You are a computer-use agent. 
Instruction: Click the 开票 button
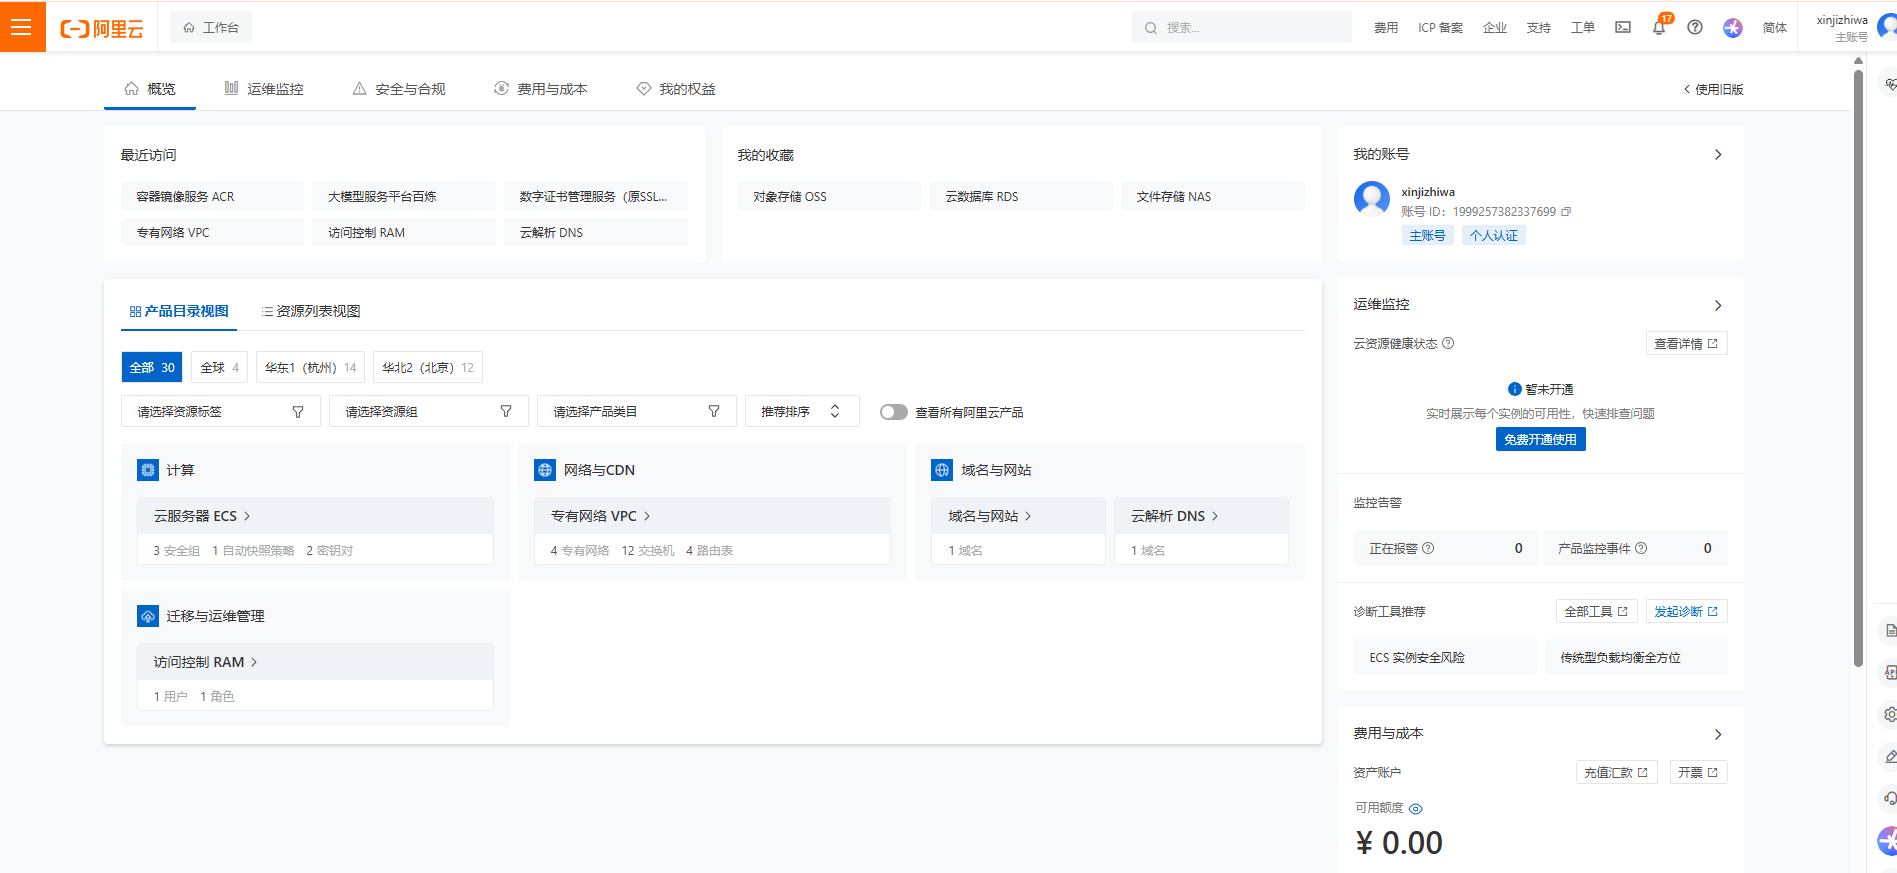[1698, 772]
